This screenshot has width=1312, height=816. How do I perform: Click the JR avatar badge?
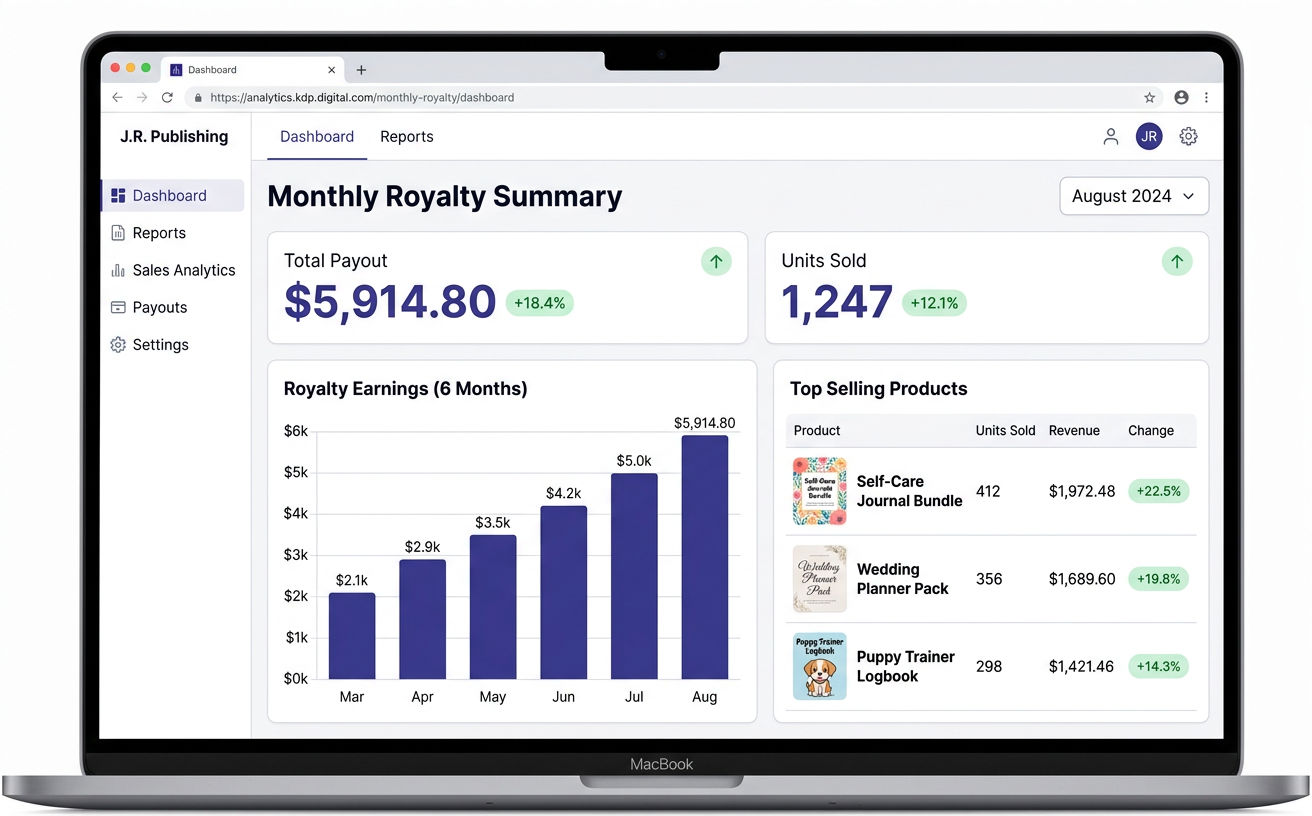tap(1149, 137)
